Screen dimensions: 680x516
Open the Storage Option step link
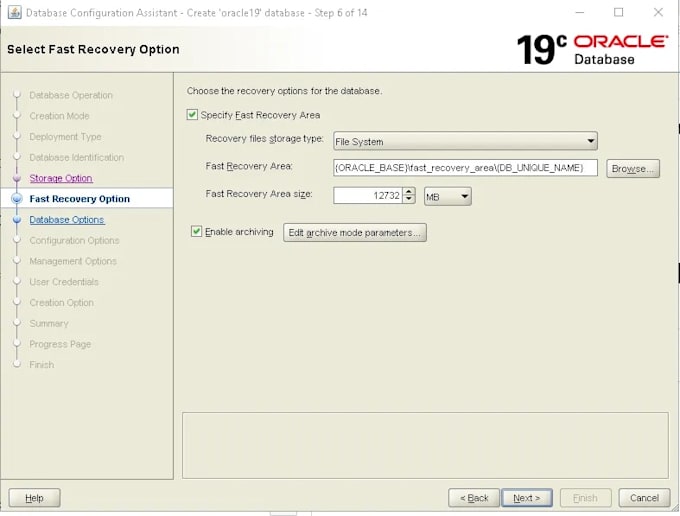(x=61, y=178)
